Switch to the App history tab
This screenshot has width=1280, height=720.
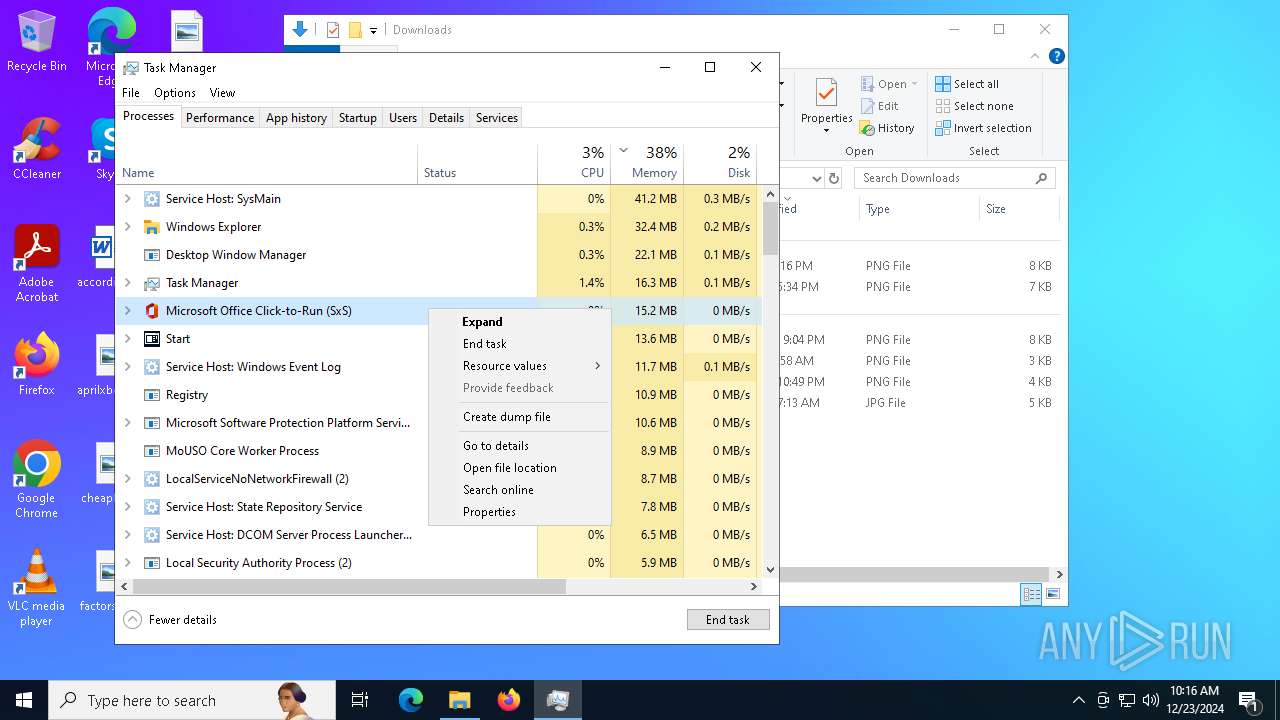click(x=296, y=118)
